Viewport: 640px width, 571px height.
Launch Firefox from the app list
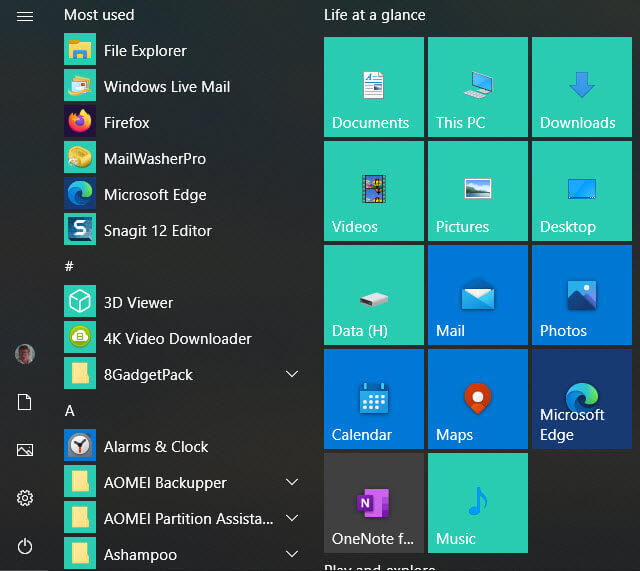(x=184, y=122)
